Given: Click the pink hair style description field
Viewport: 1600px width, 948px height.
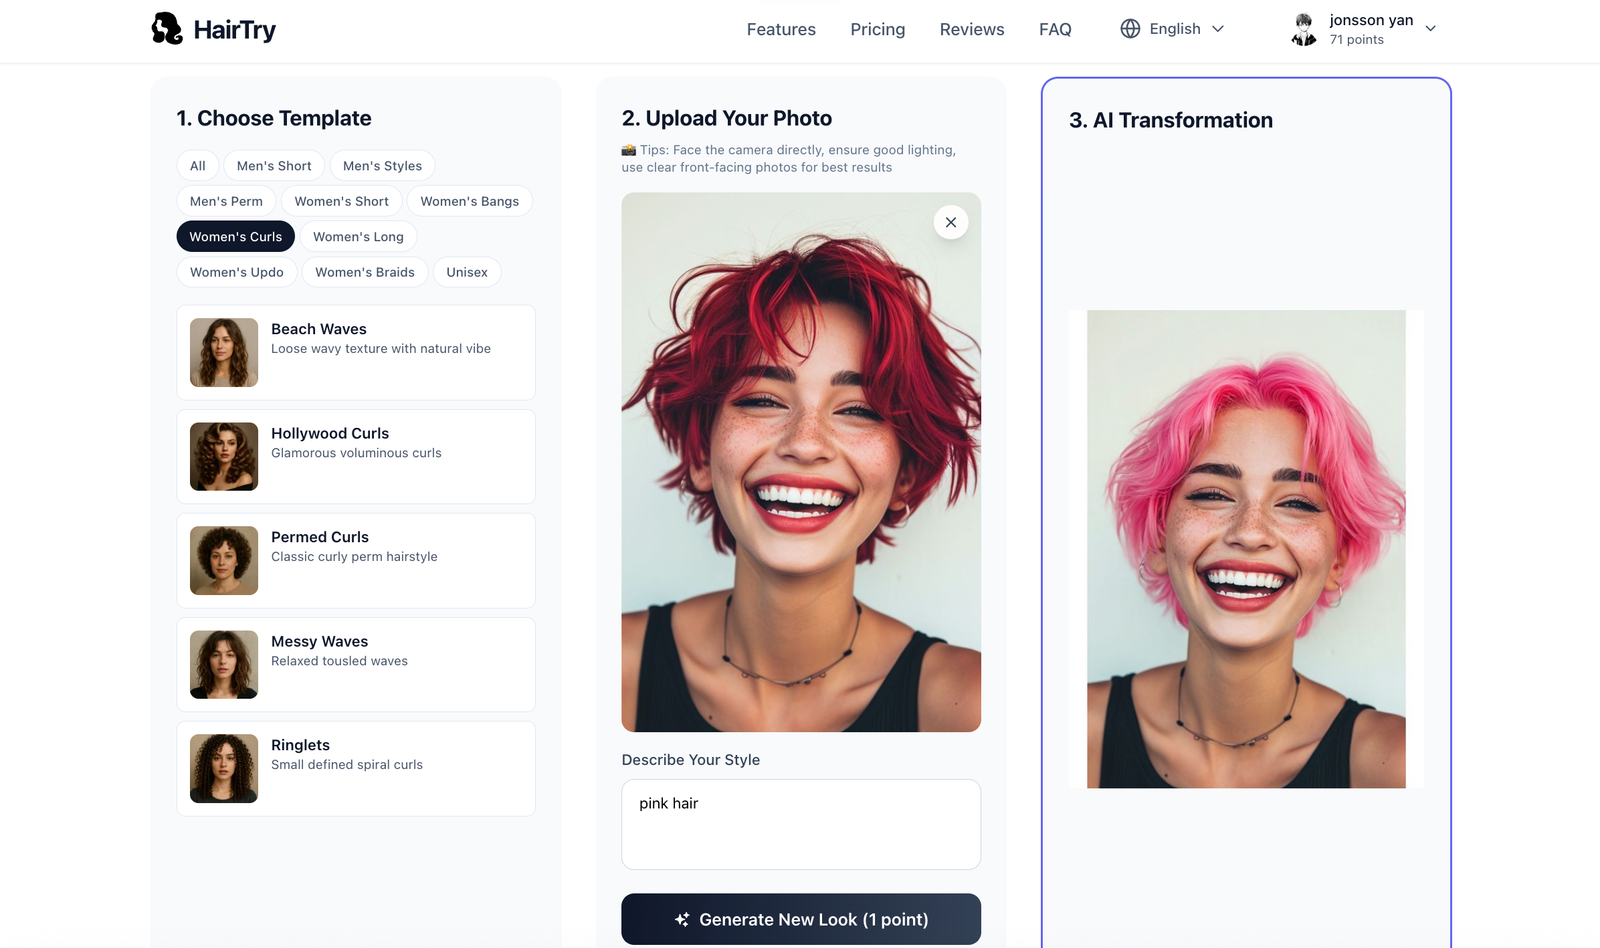Looking at the screenshot, I should click(801, 824).
